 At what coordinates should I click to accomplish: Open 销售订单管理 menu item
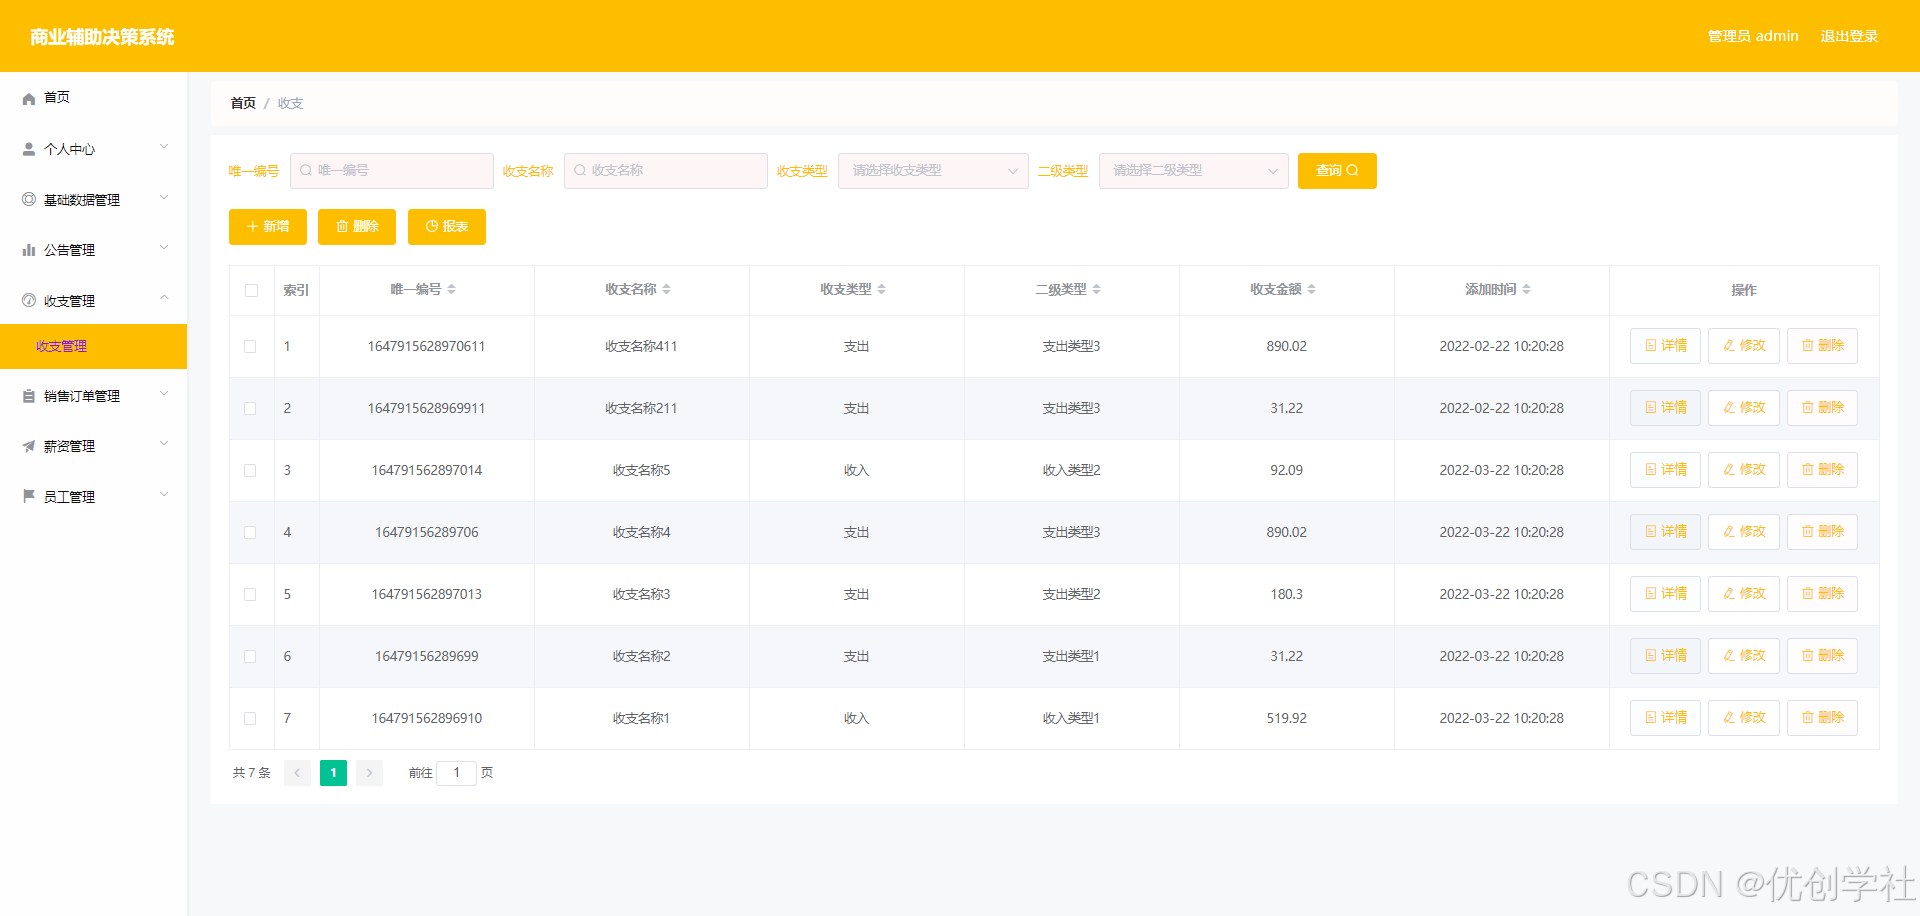click(94, 396)
